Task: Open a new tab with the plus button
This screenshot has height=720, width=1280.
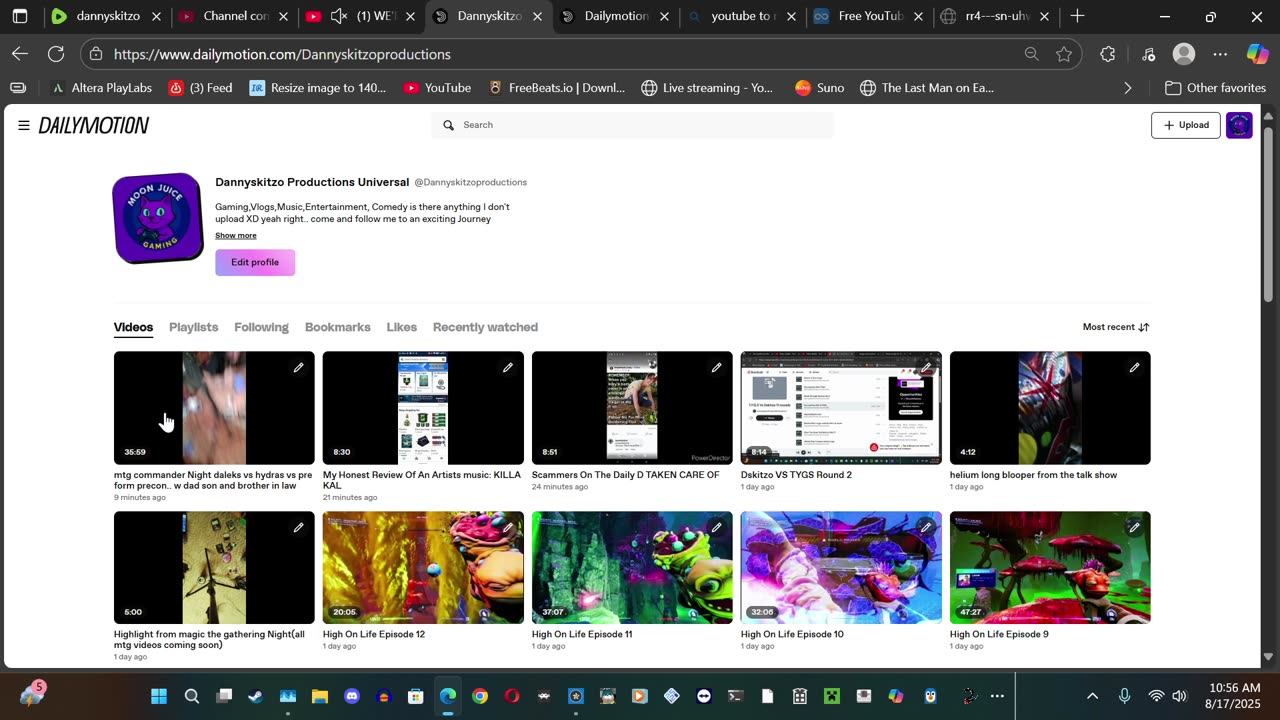Action: 1077,16
